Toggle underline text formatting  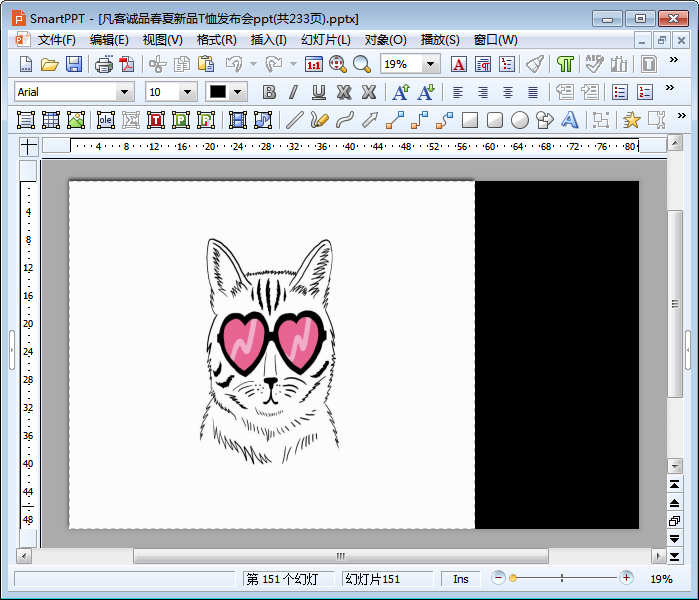pos(319,92)
